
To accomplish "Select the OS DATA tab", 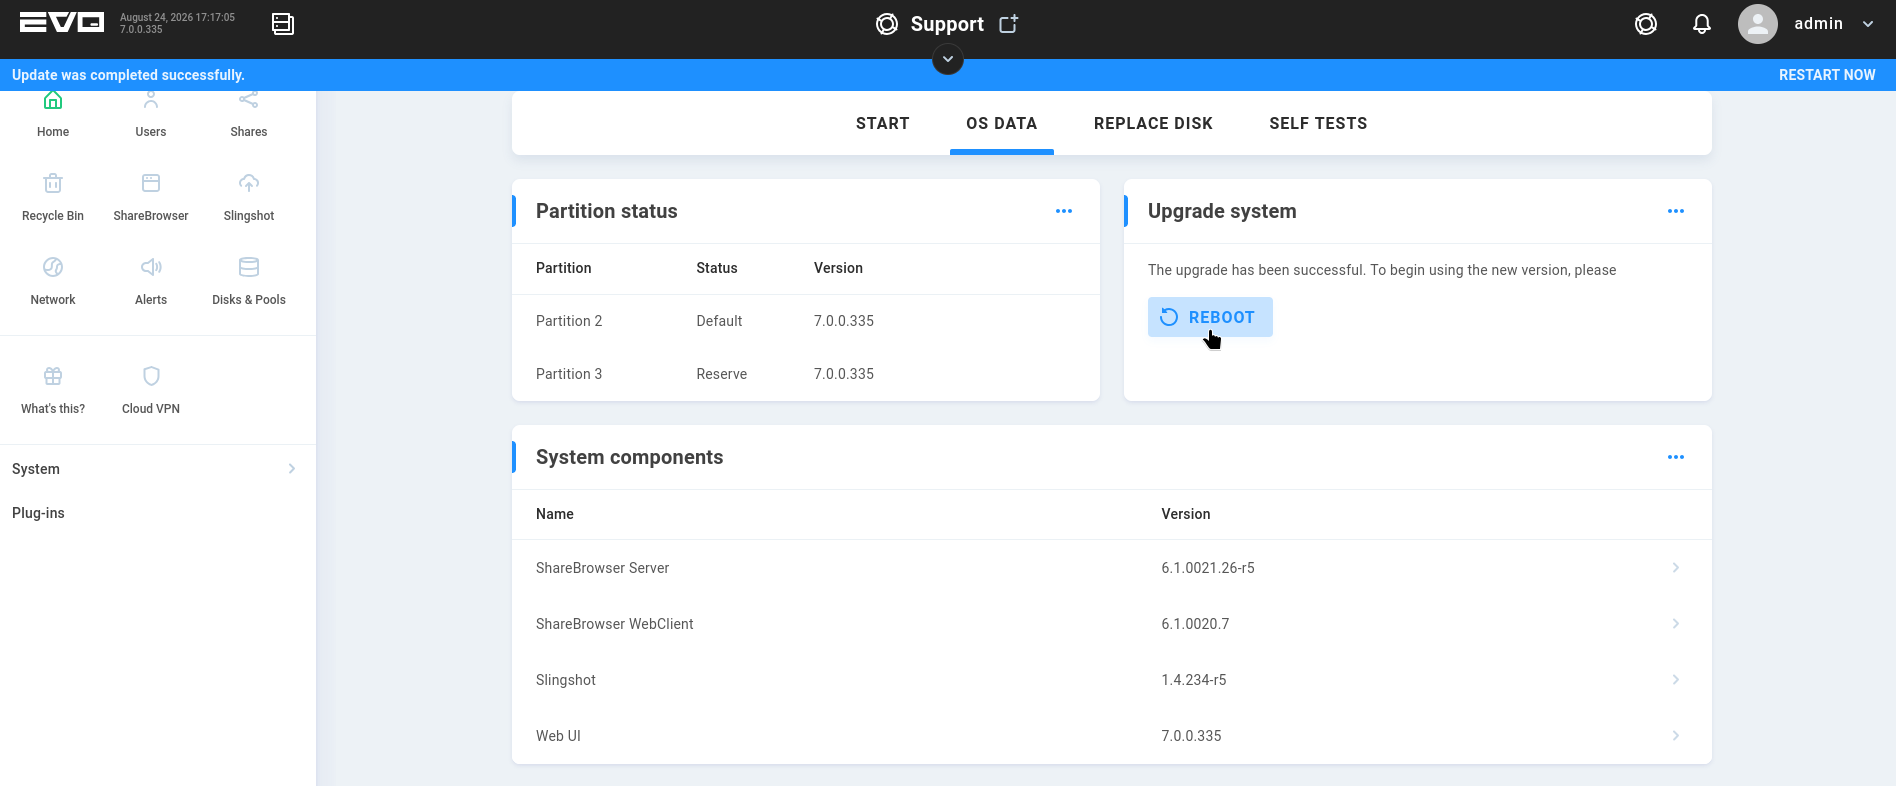I will tap(1002, 124).
